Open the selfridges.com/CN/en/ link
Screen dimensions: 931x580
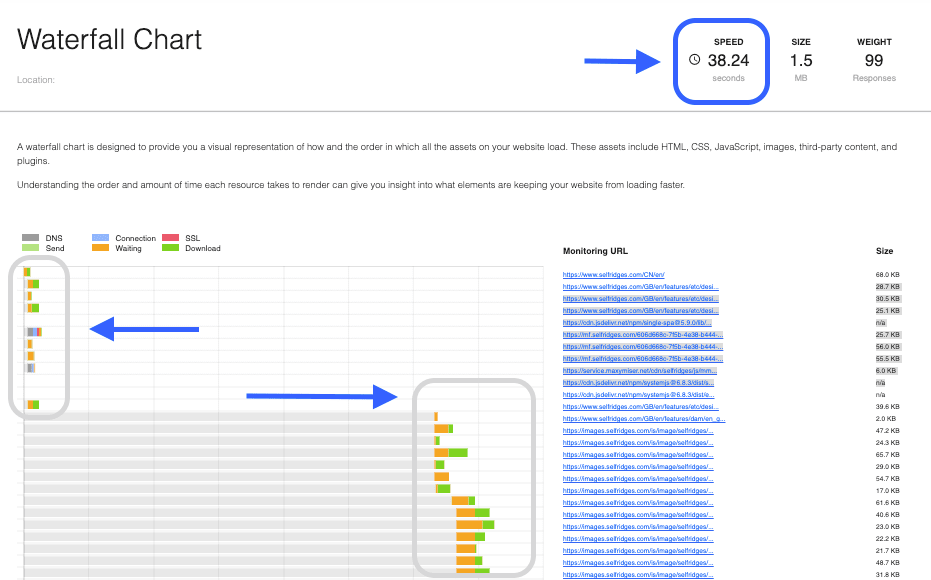614,274
